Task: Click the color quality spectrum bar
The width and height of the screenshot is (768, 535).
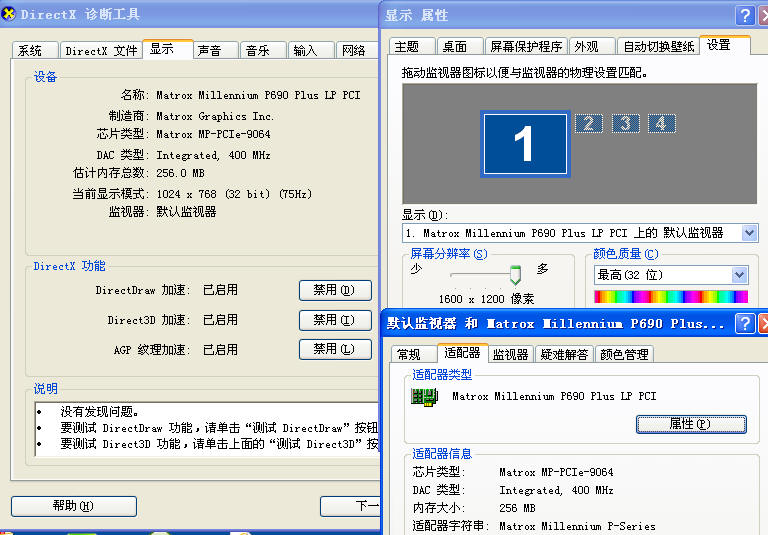Action: 671,296
